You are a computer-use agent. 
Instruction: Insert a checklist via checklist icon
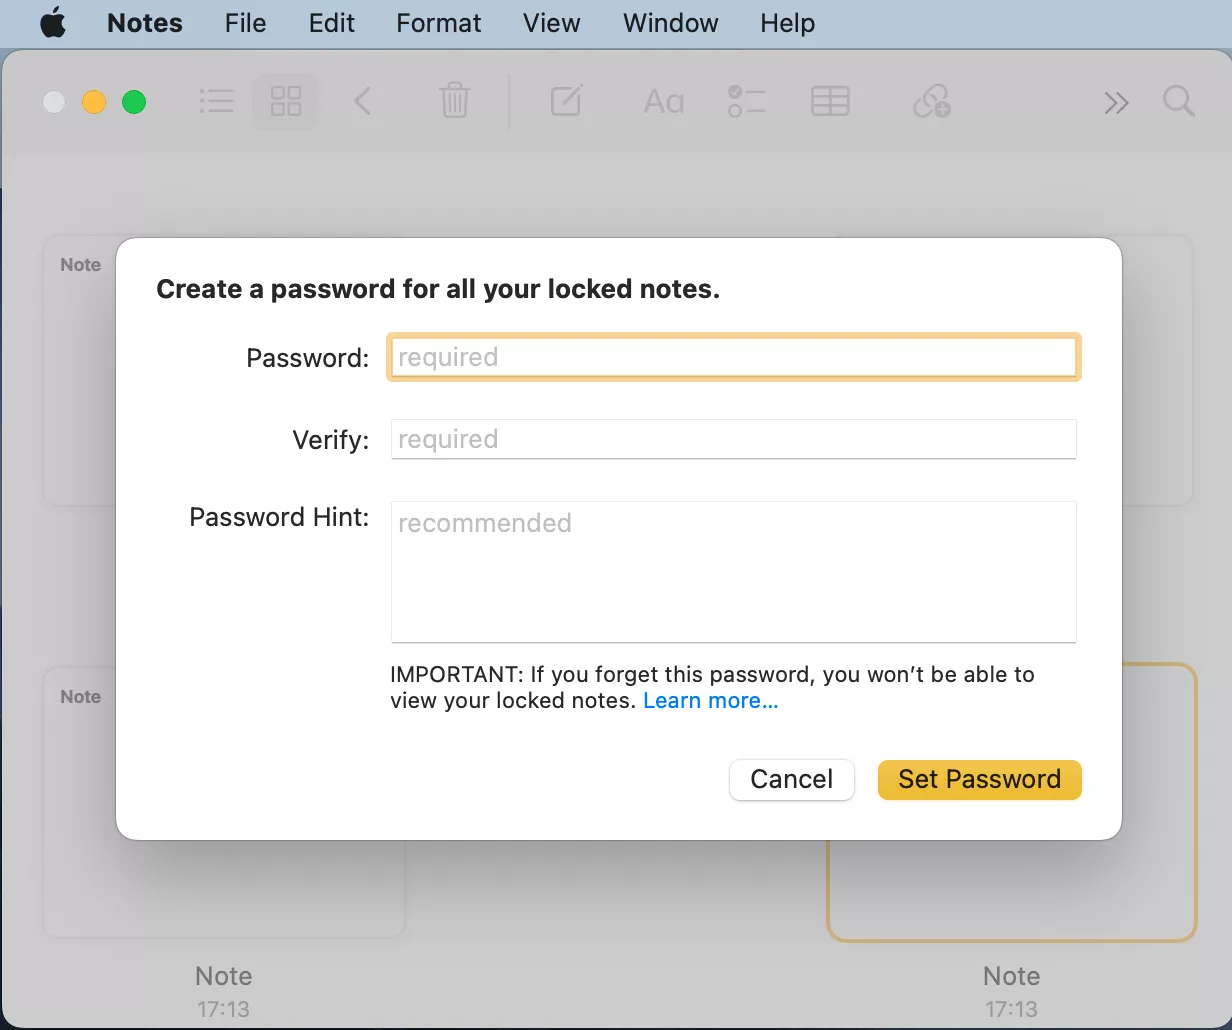click(x=746, y=101)
